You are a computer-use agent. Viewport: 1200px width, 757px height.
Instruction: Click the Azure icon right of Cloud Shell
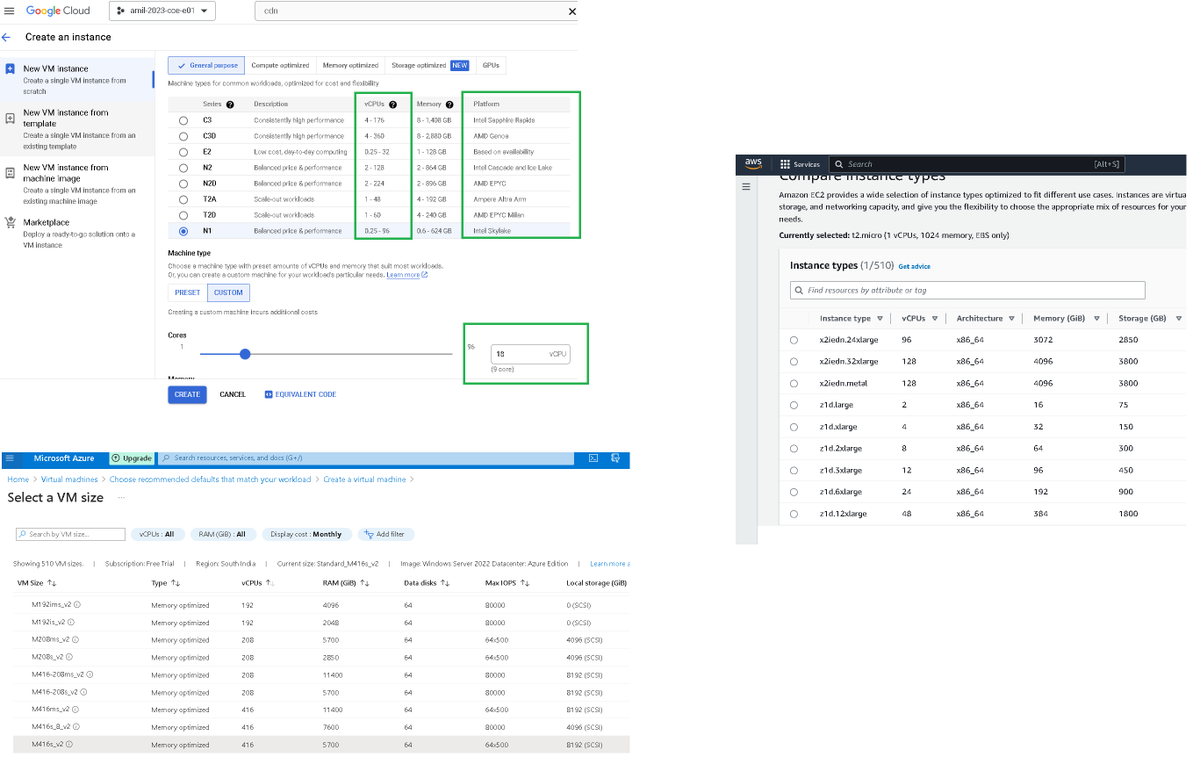point(615,458)
